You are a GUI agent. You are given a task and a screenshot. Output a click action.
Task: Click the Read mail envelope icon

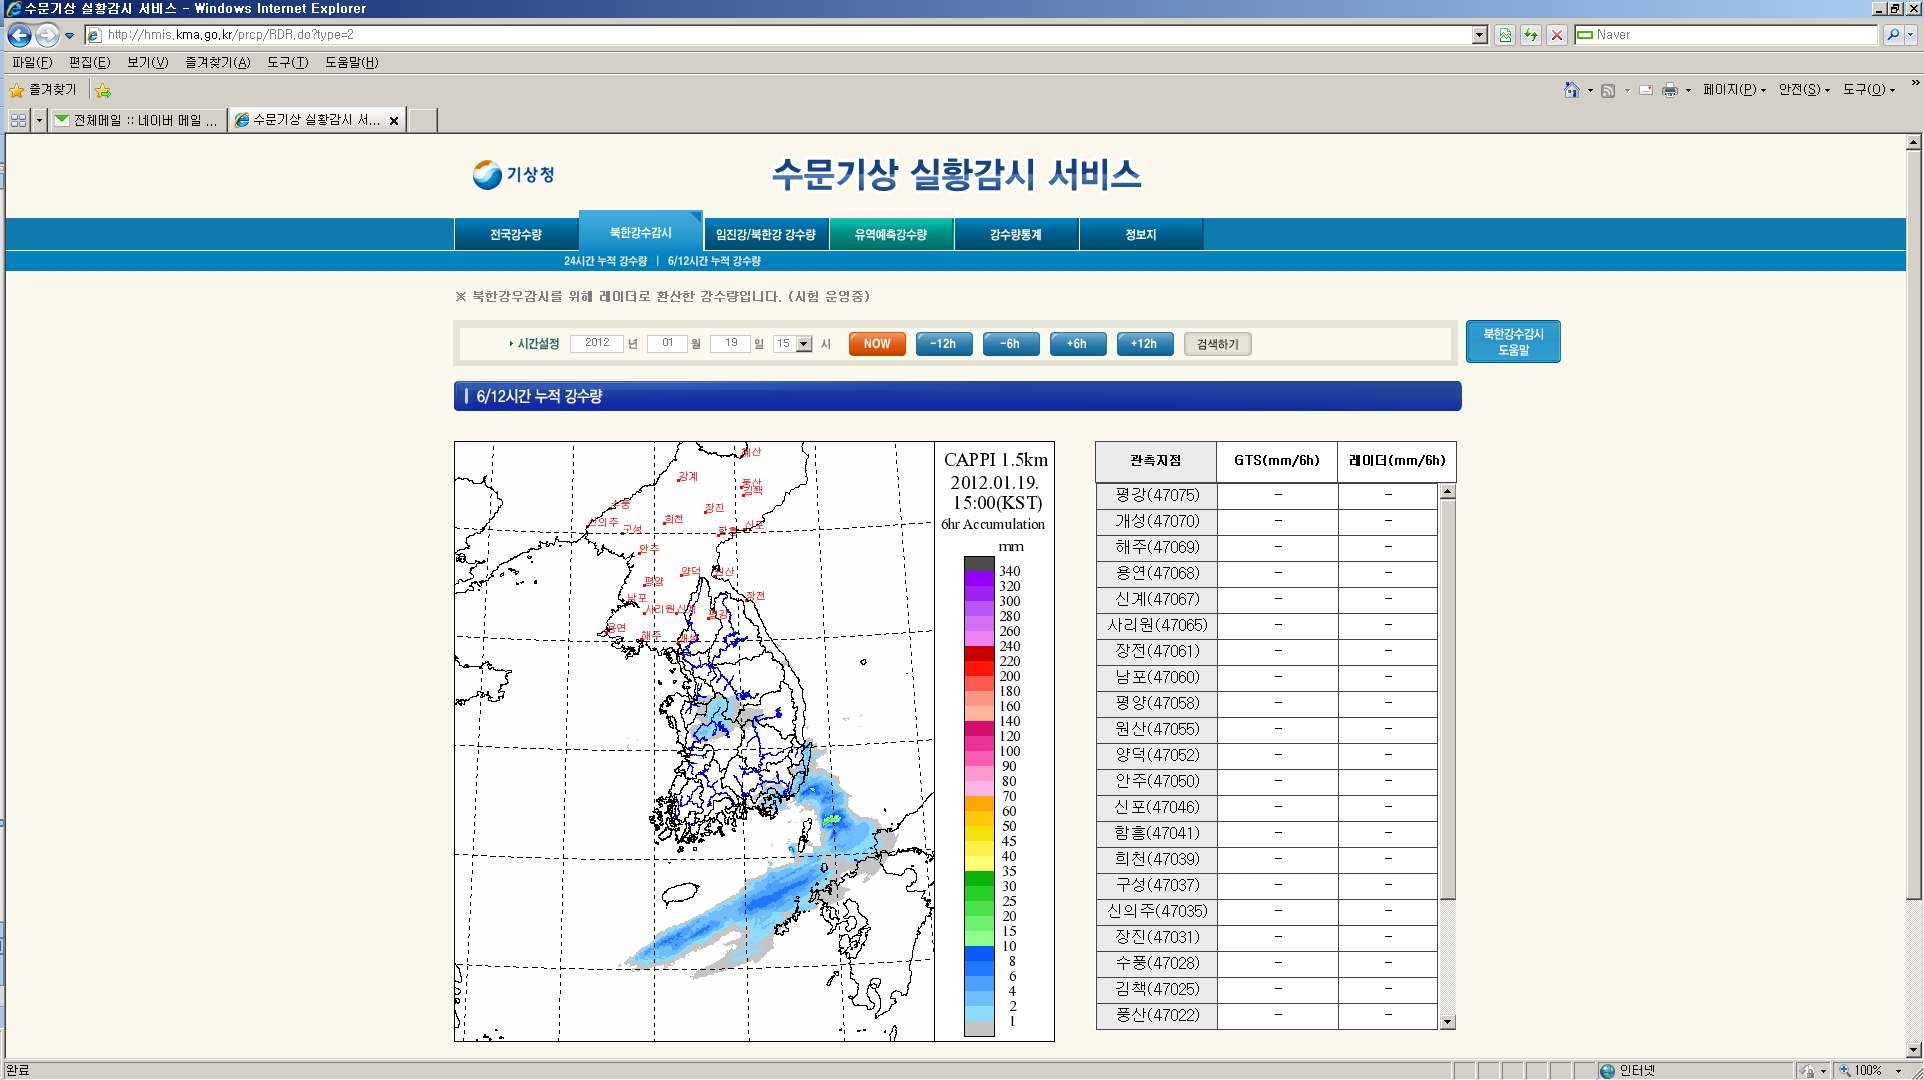coord(1645,90)
